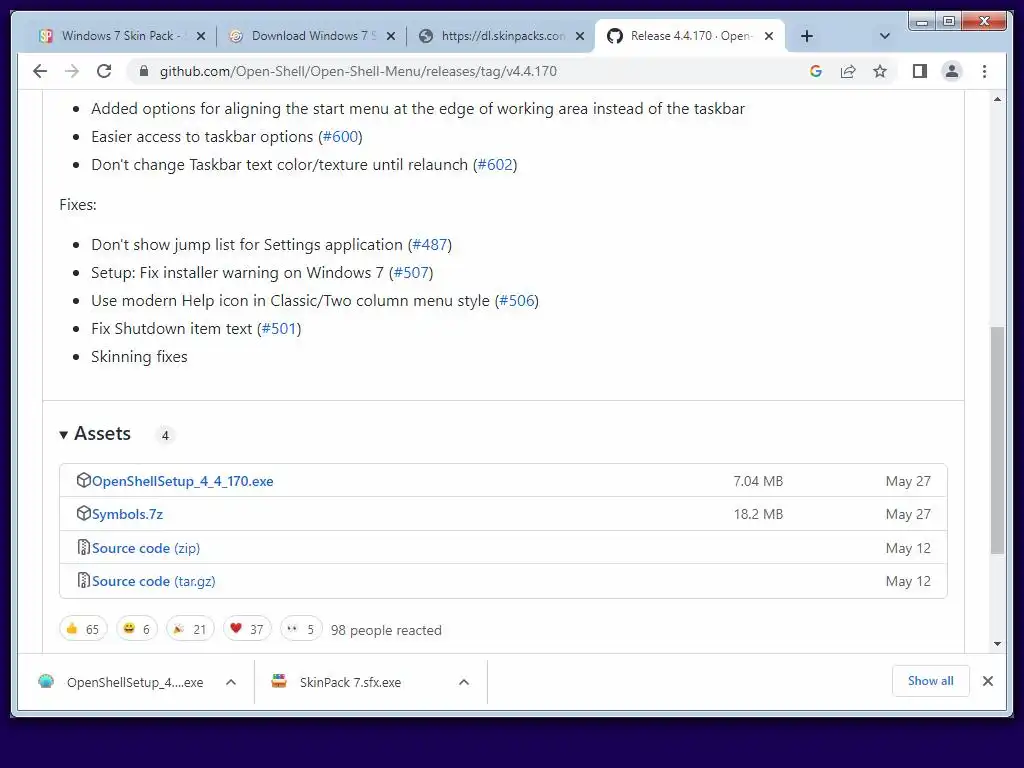The height and width of the screenshot is (768, 1024).
Task: Toggle the hooray reaction with 21
Action: [190, 629]
